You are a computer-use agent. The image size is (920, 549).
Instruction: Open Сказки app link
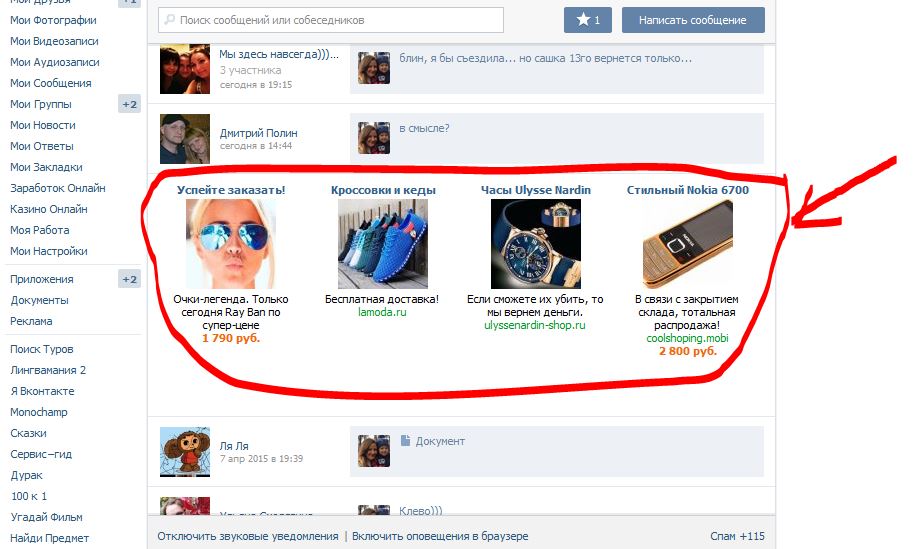coord(28,433)
